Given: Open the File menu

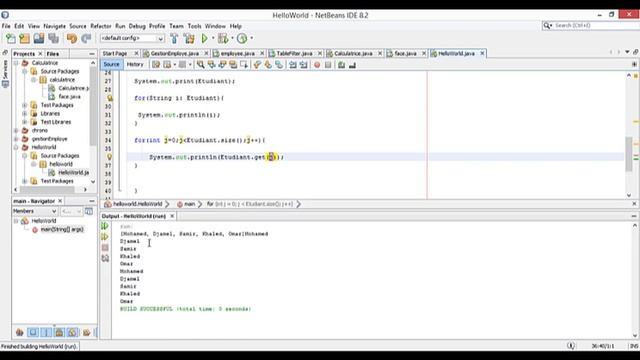Looking at the screenshot, I should pos(6,26).
